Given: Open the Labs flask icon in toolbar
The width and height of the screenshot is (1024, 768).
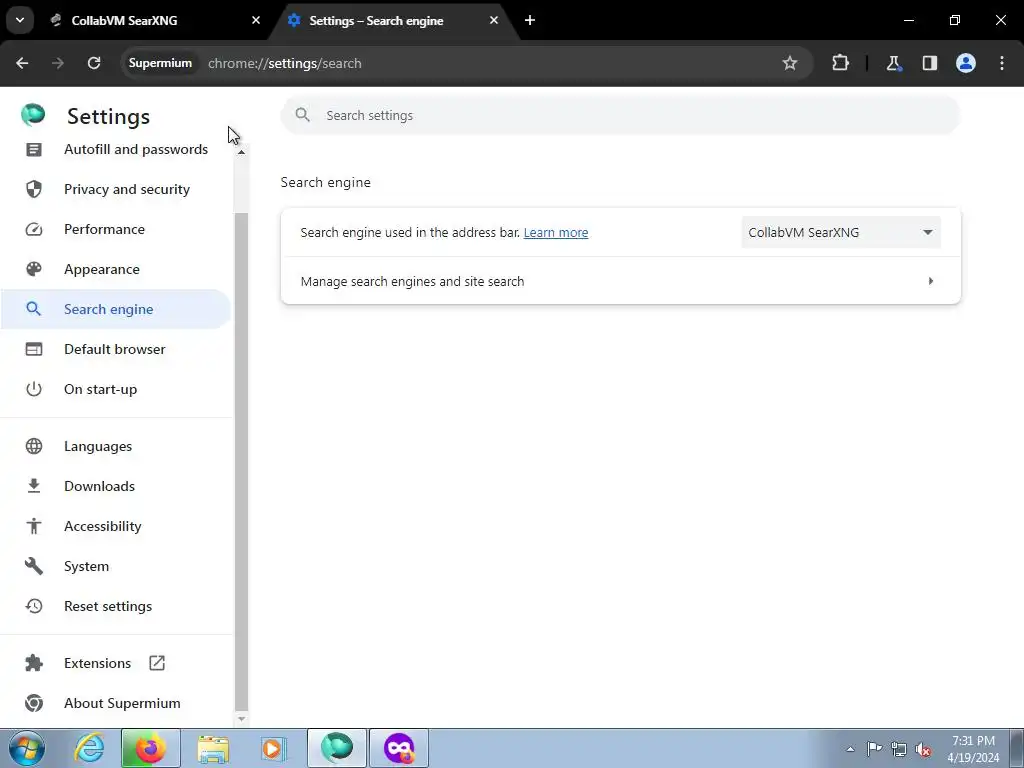Looking at the screenshot, I should [x=893, y=63].
